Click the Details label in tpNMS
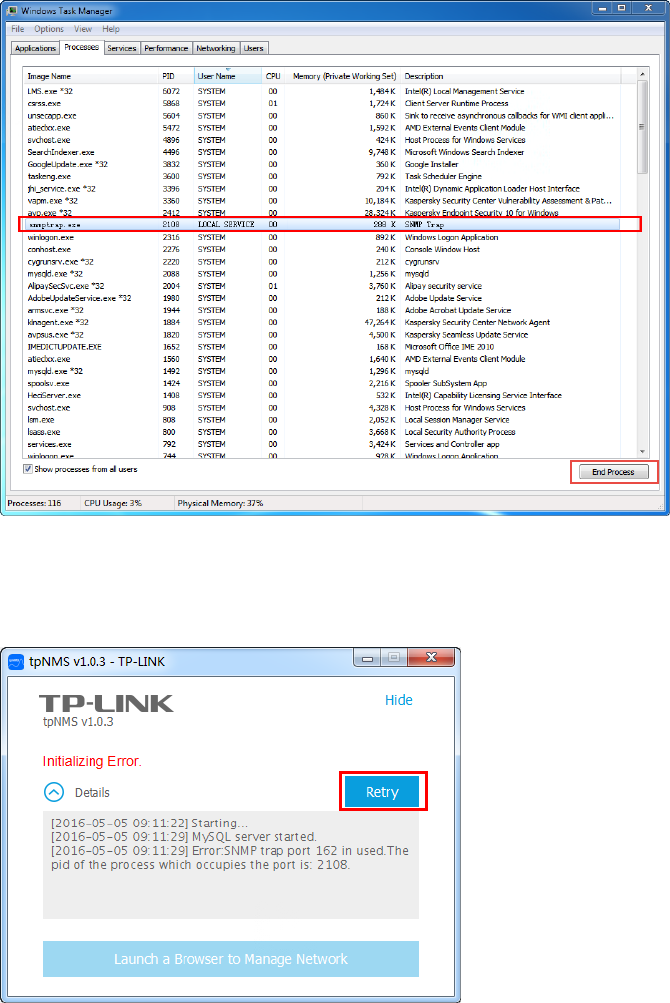Image resolution: width=670 pixels, height=1003 pixels. pos(92,793)
